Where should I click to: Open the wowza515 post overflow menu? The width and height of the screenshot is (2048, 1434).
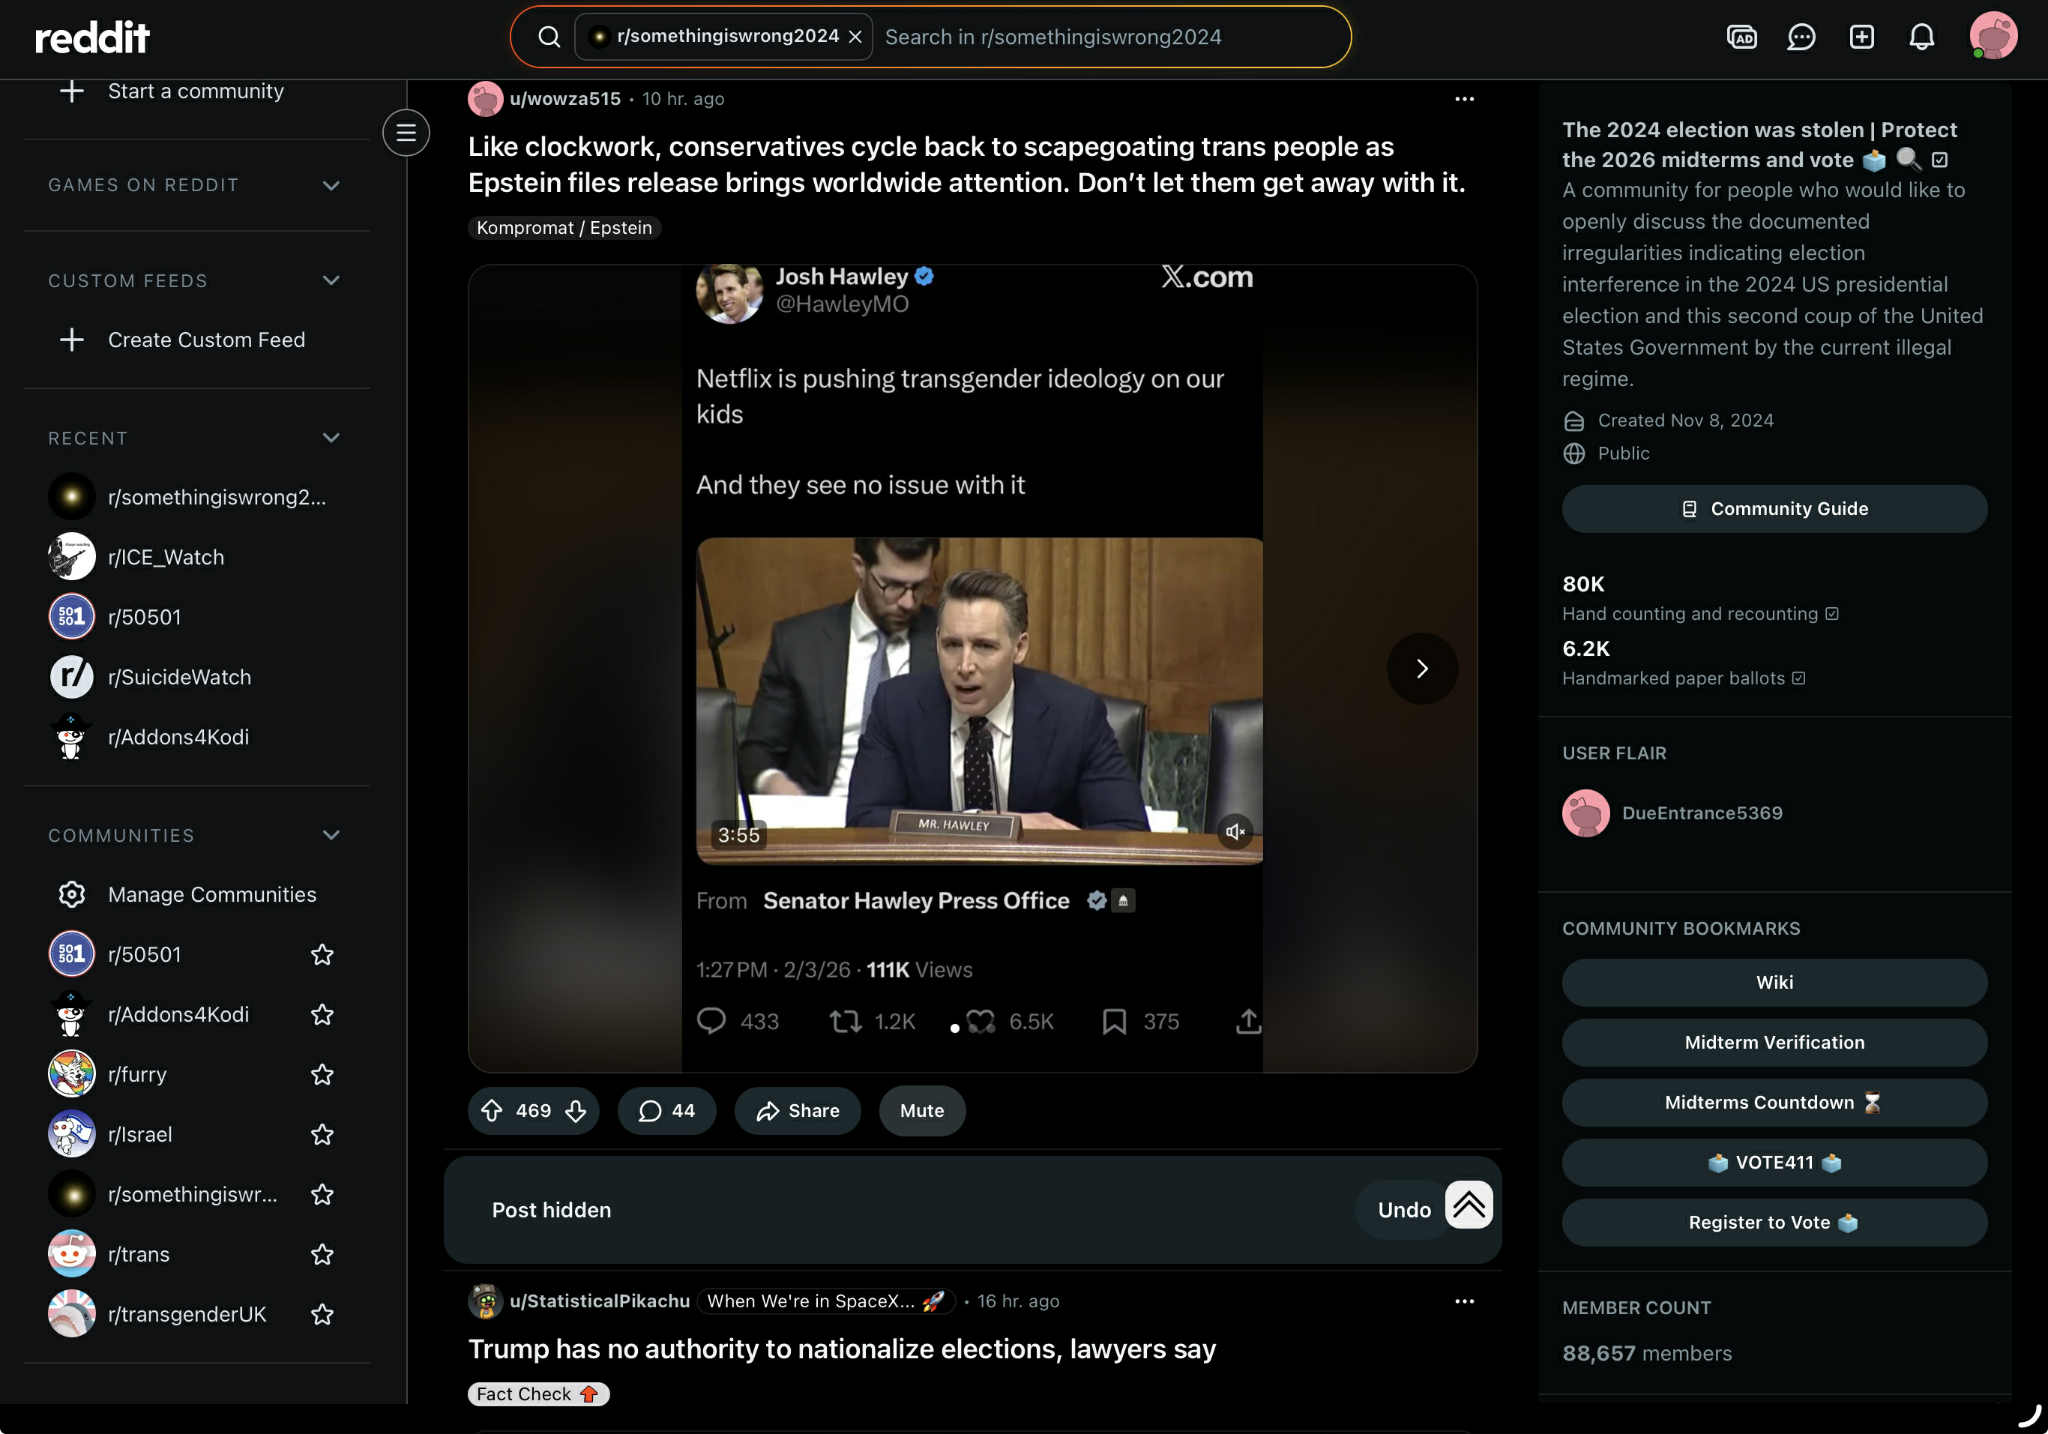pyautogui.click(x=1464, y=98)
